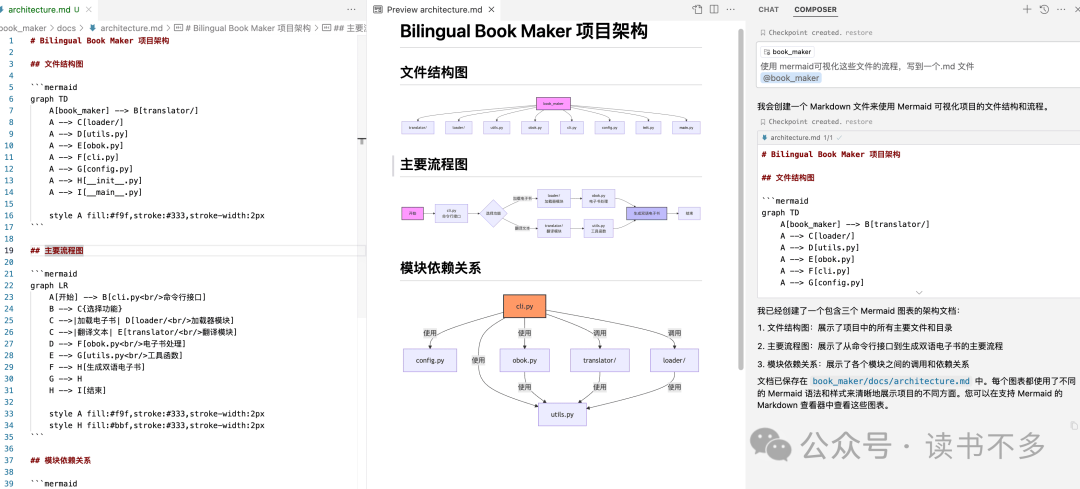Click highlighted '## 主要流程图' in editor line 19

point(57,250)
